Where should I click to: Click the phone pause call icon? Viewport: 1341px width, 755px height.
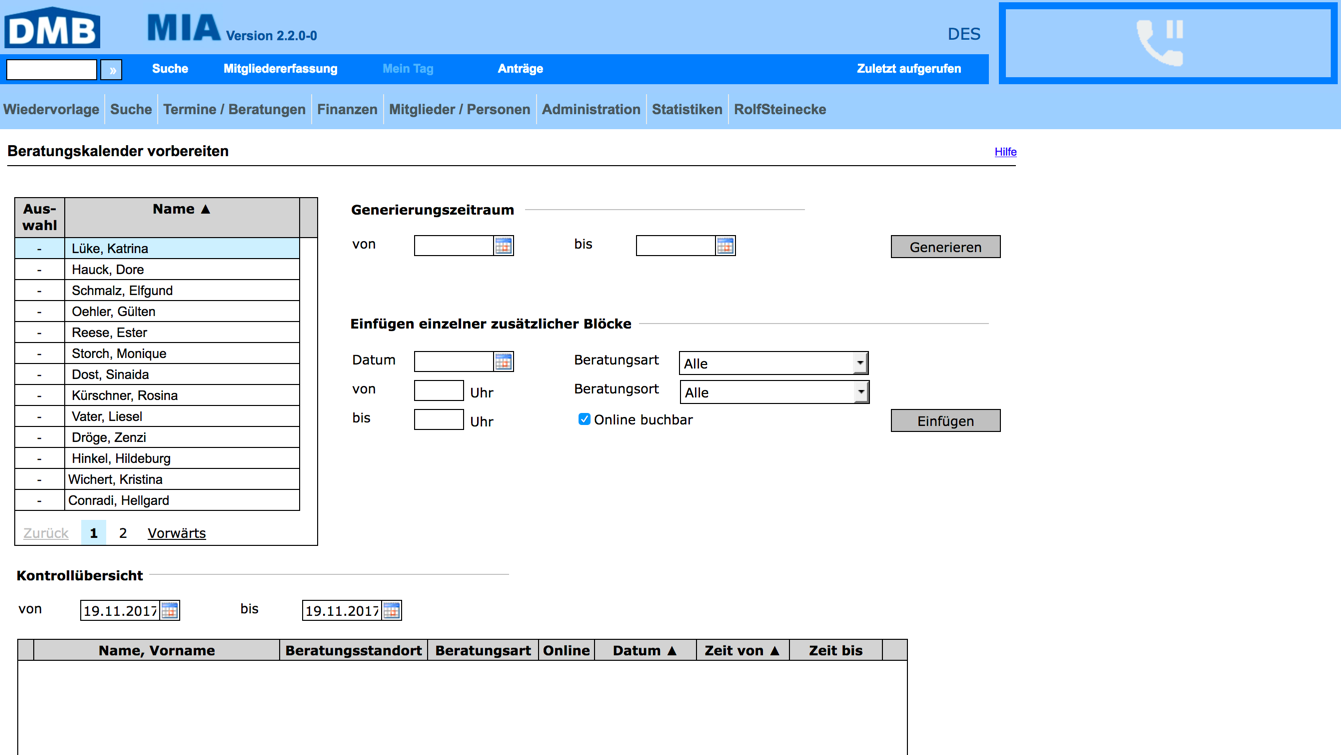tap(1161, 43)
